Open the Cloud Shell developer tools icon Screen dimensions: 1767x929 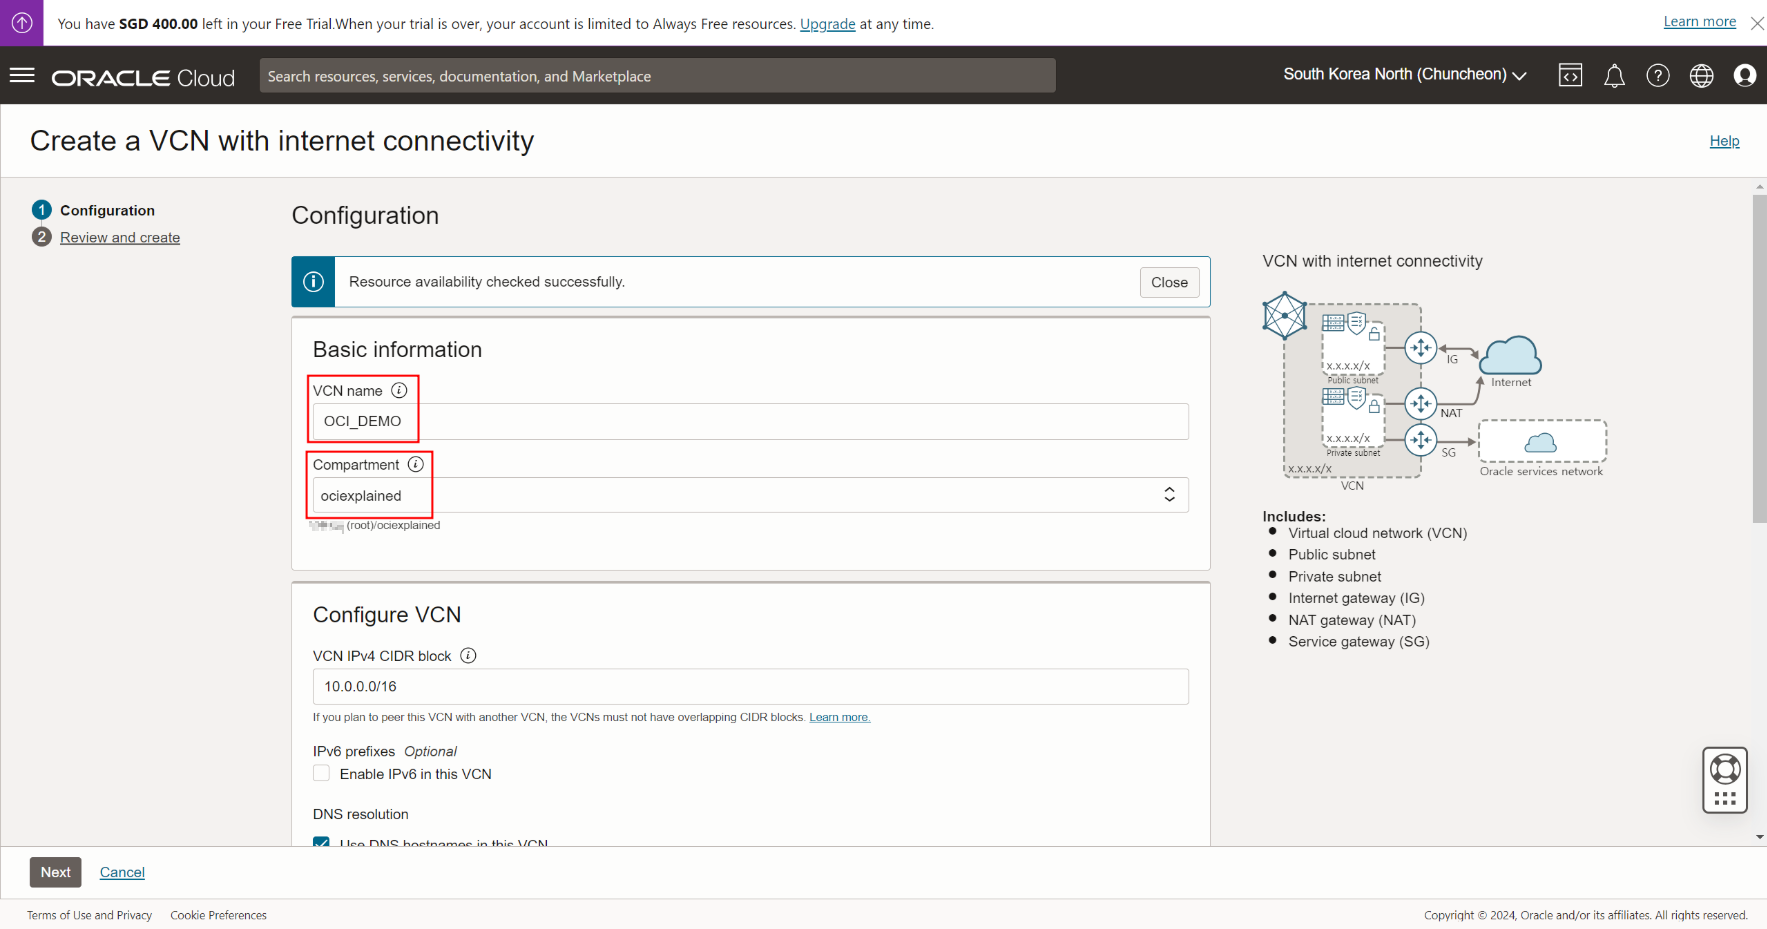[1570, 75]
